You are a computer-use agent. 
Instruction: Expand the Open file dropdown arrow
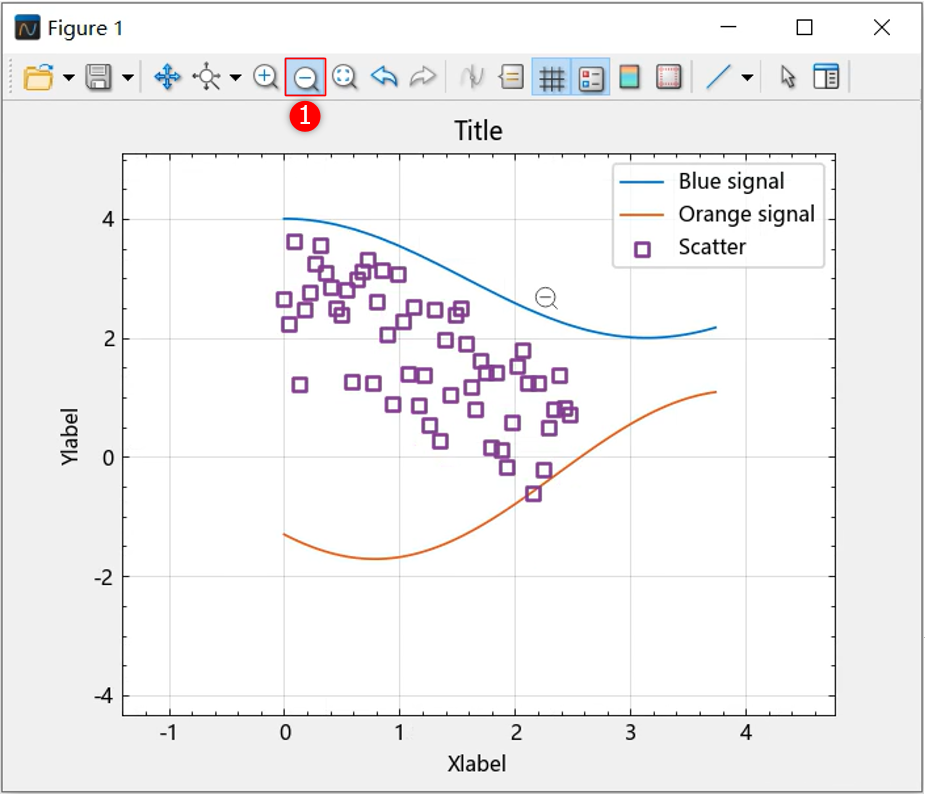coord(68,78)
